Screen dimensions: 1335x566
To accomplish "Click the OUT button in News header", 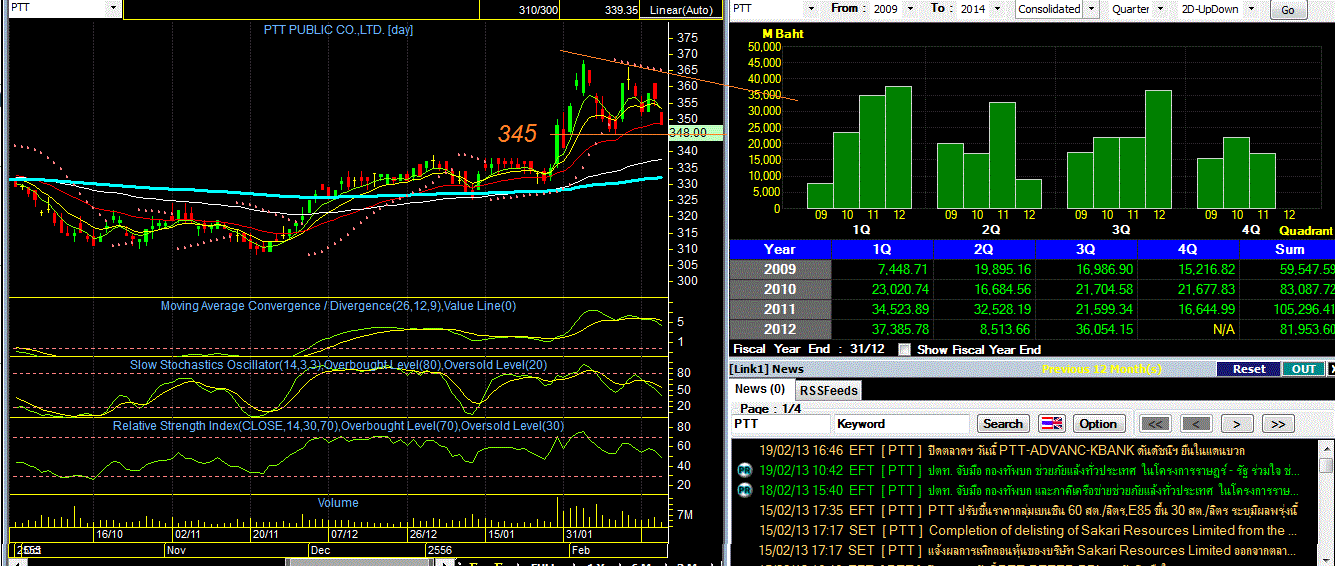I will point(1304,369).
